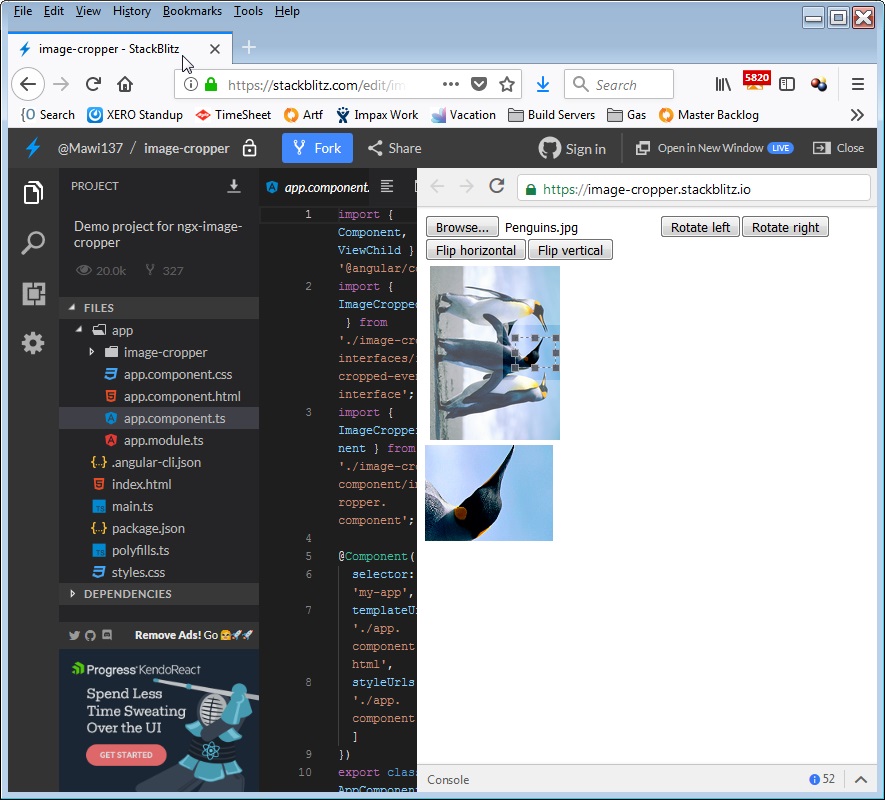Screen dimensions: 885x800
Task: Fork the project
Action: pos(317,148)
